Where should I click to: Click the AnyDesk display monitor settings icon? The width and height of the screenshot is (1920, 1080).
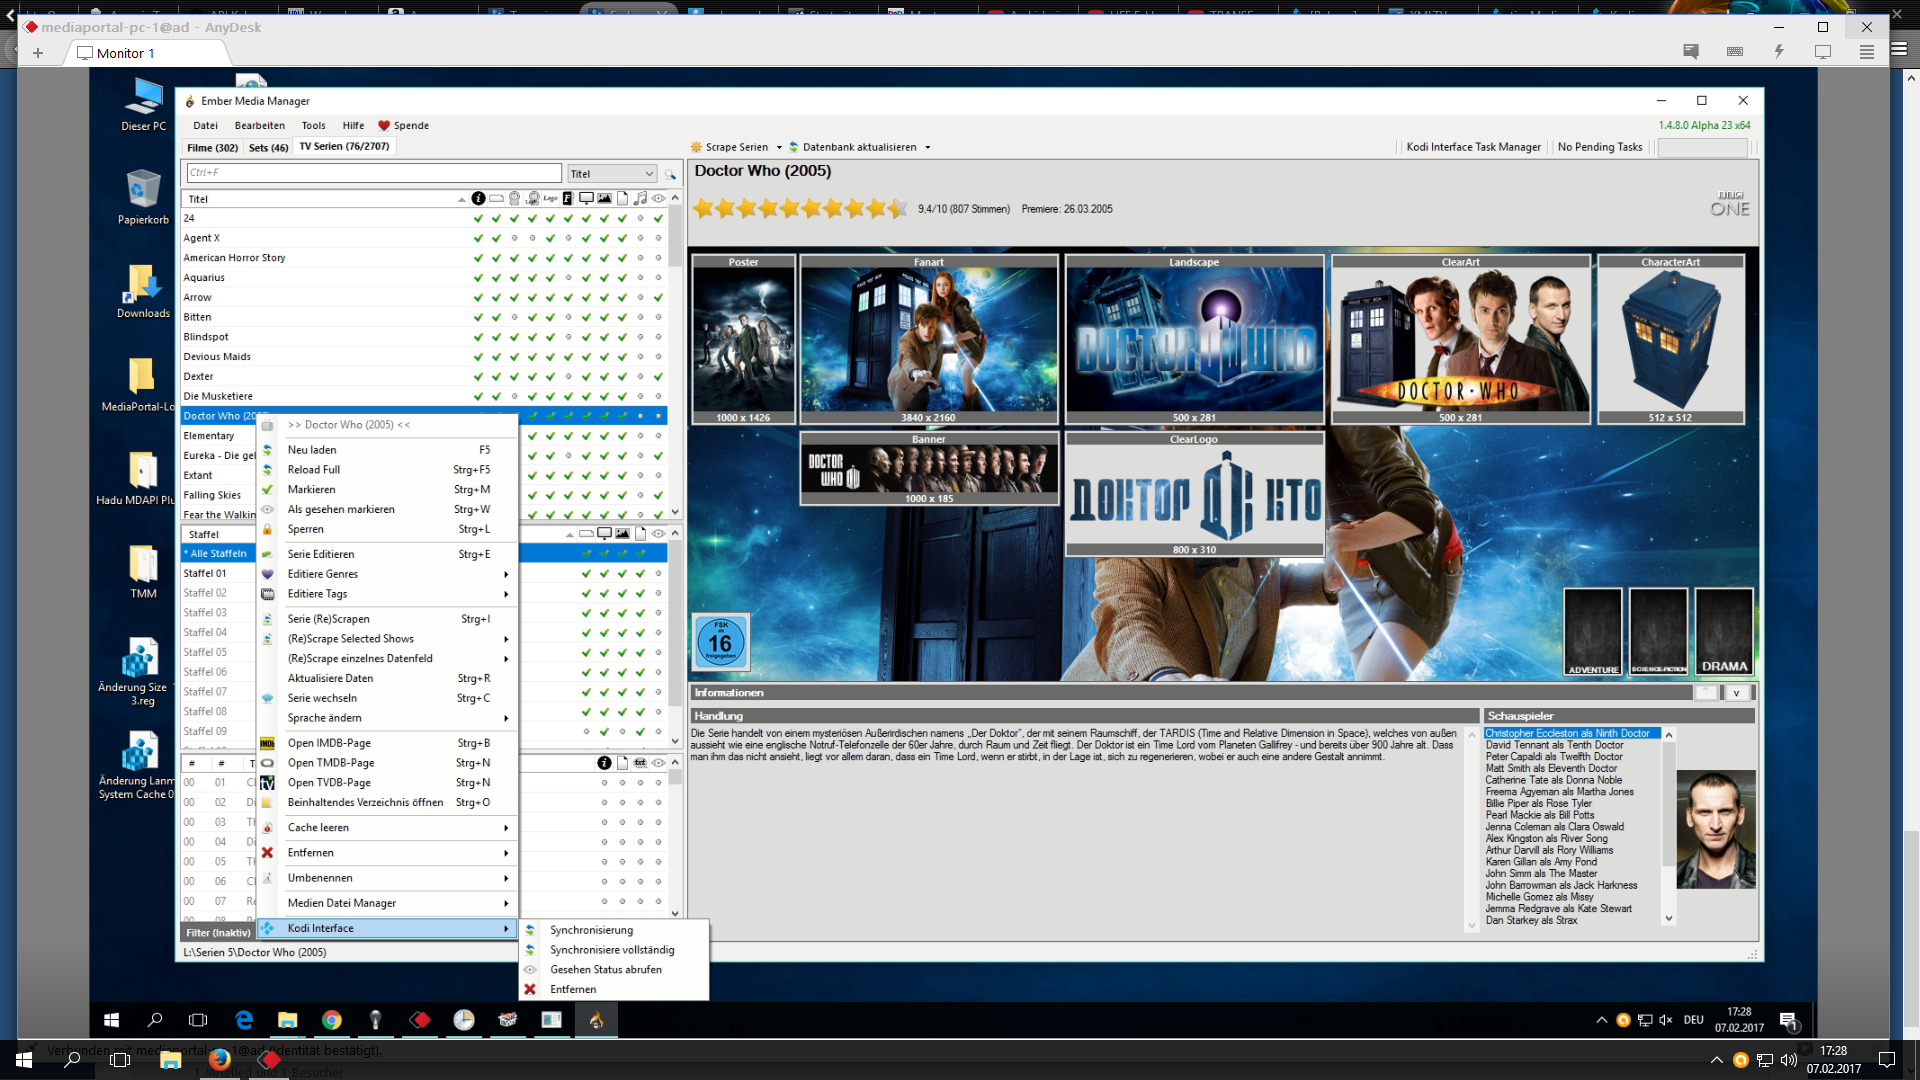tap(1823, 52)
